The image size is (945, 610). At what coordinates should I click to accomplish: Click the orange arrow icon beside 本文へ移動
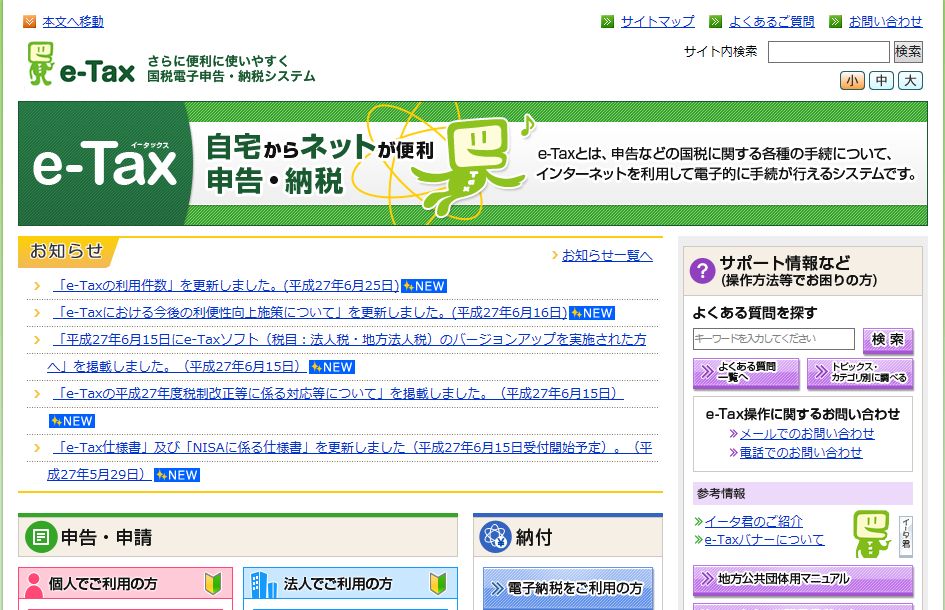30,22
